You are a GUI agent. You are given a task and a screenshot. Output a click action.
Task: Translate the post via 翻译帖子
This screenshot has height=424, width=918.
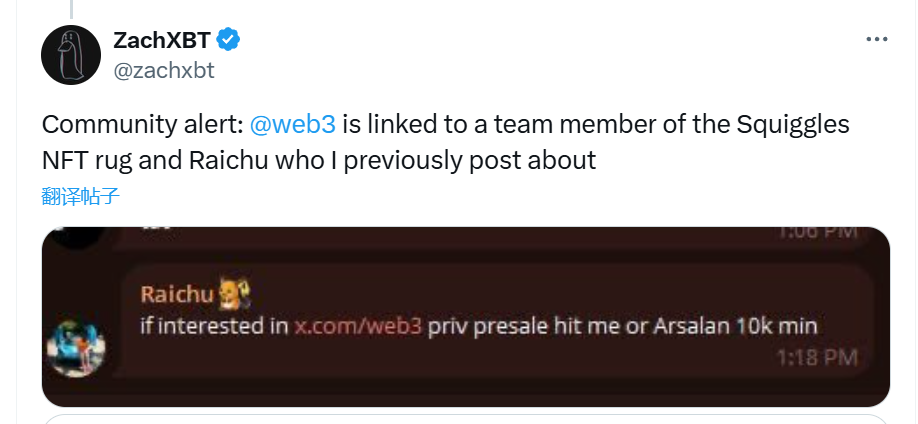coord(81,196)
